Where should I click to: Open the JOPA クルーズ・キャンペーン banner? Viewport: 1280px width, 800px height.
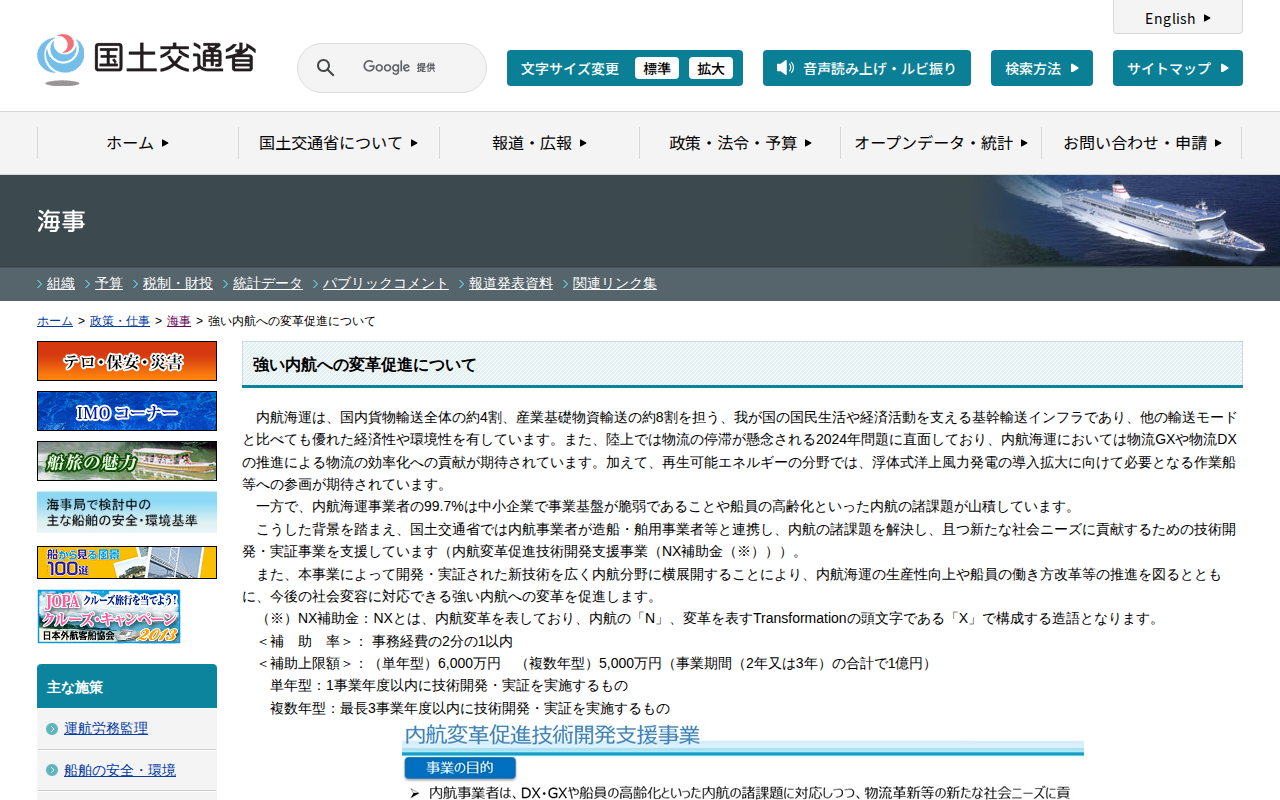(109, 616)
